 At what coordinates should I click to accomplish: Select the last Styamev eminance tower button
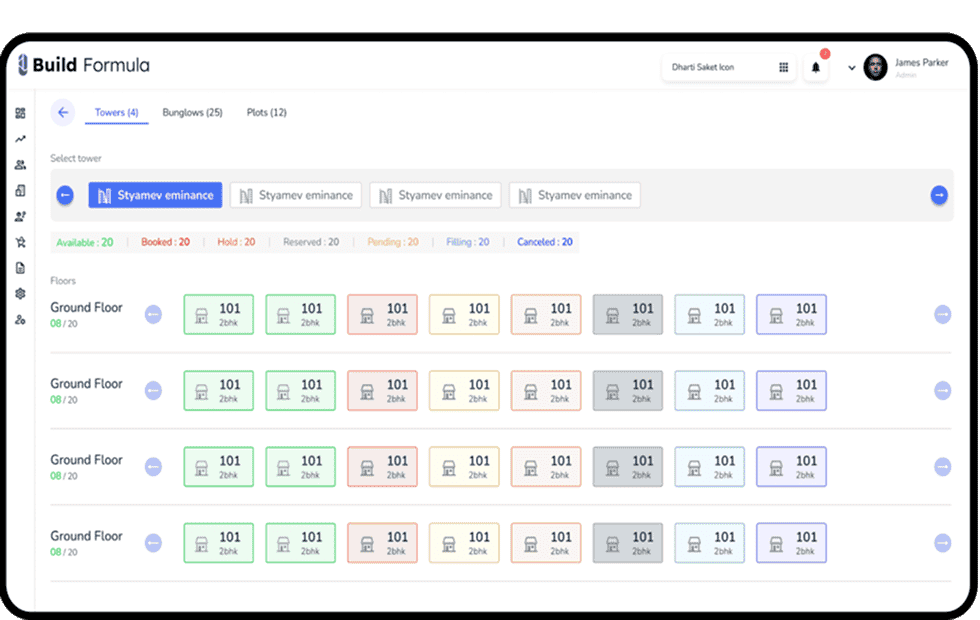click(574, 195)
